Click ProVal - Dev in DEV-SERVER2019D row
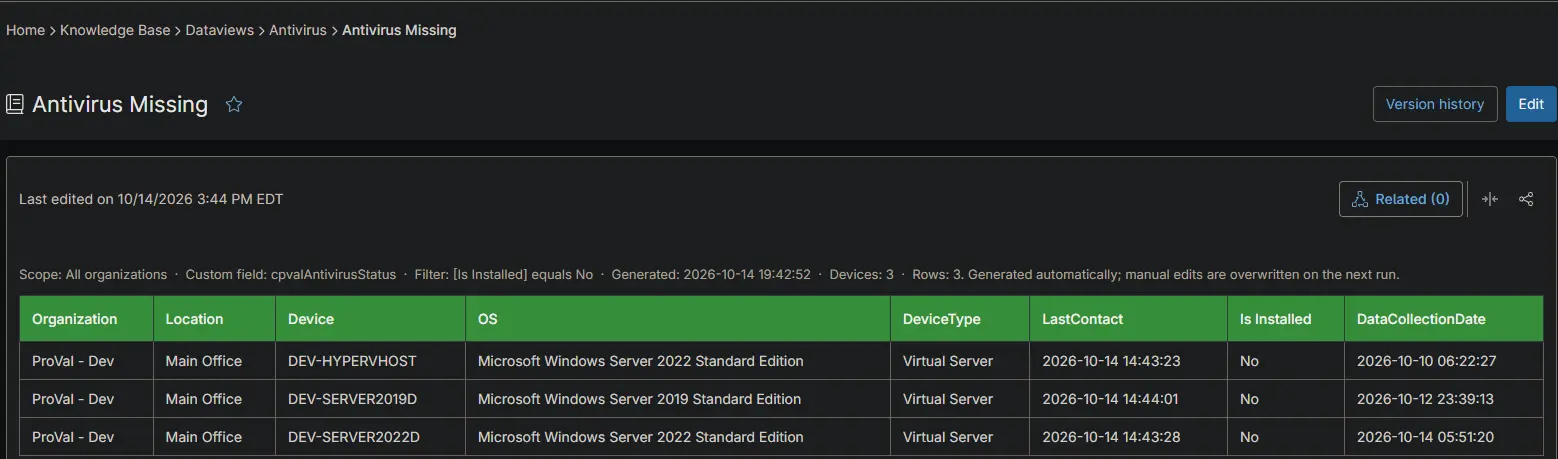The width and height of the screenshot is (1558, 459). pos(86,399)
